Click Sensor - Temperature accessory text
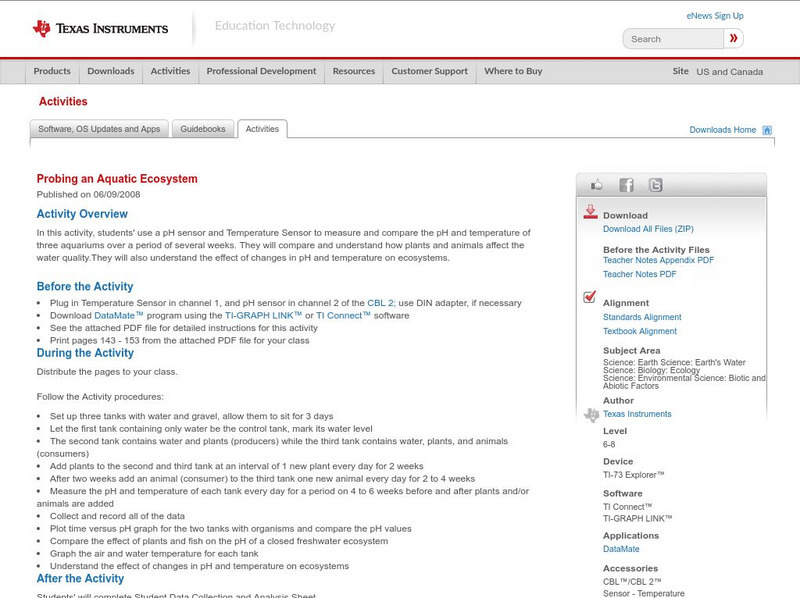Screen dimensions: 800x598 pos(644,593)
